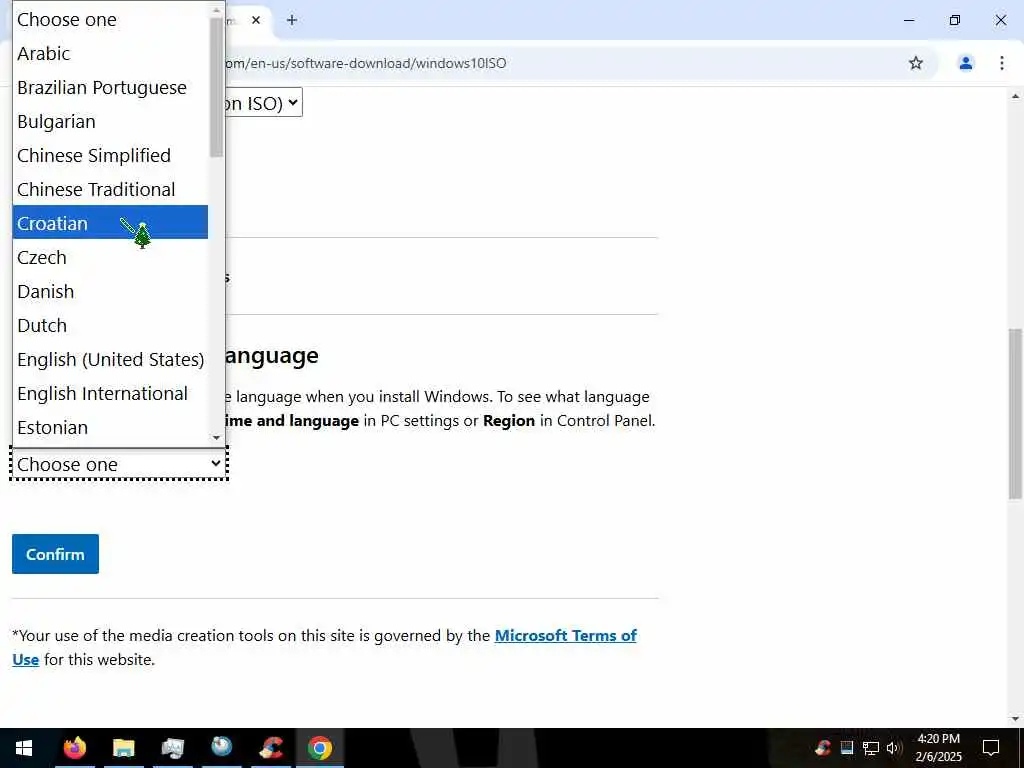Switch to Chrome in the taskbar

click(320, 748)
